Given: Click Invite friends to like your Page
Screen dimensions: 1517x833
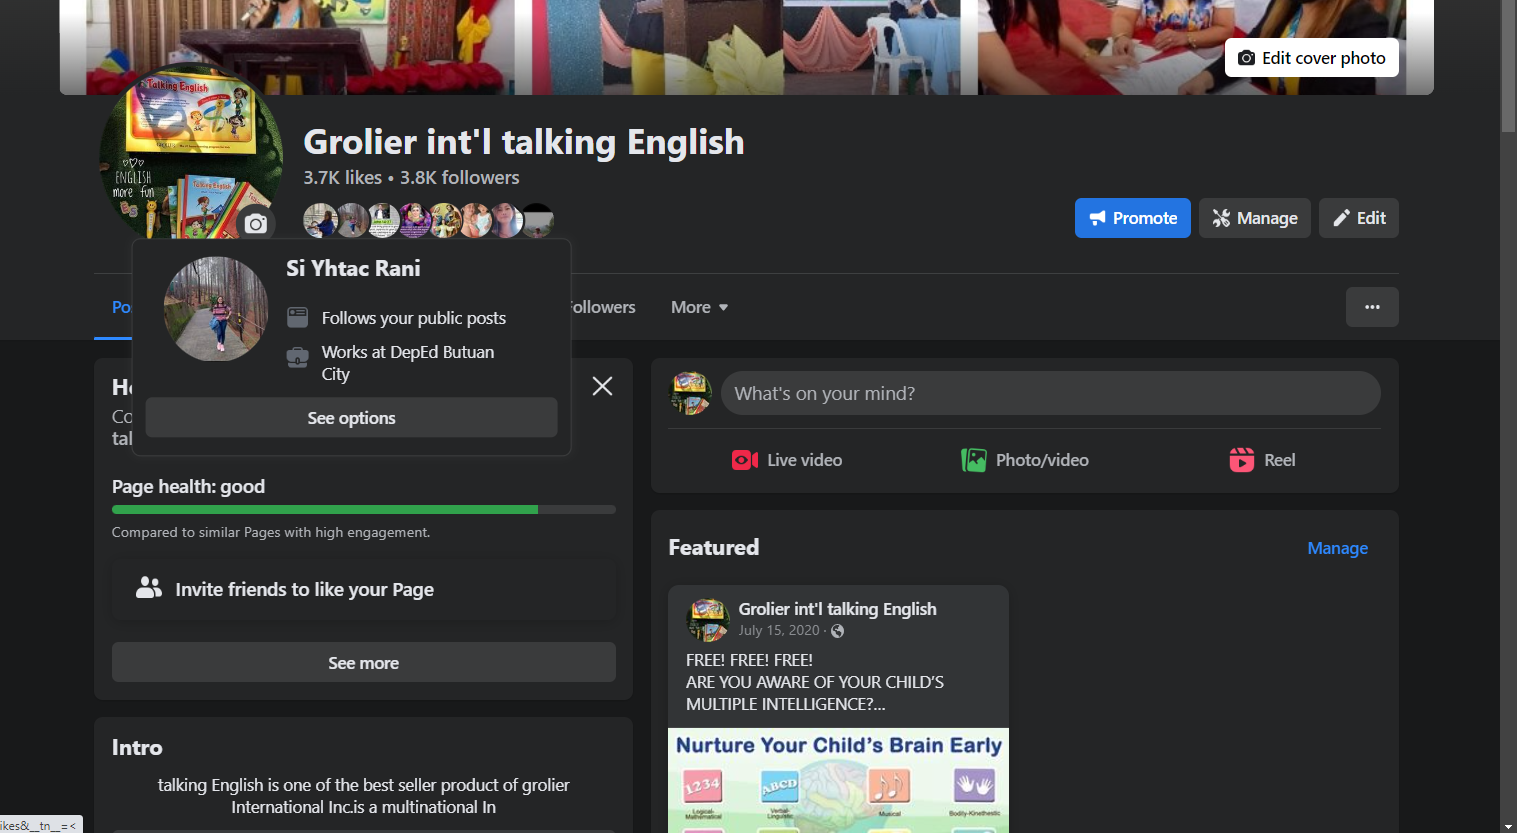Looking at the screenshot, I should 364,589.
